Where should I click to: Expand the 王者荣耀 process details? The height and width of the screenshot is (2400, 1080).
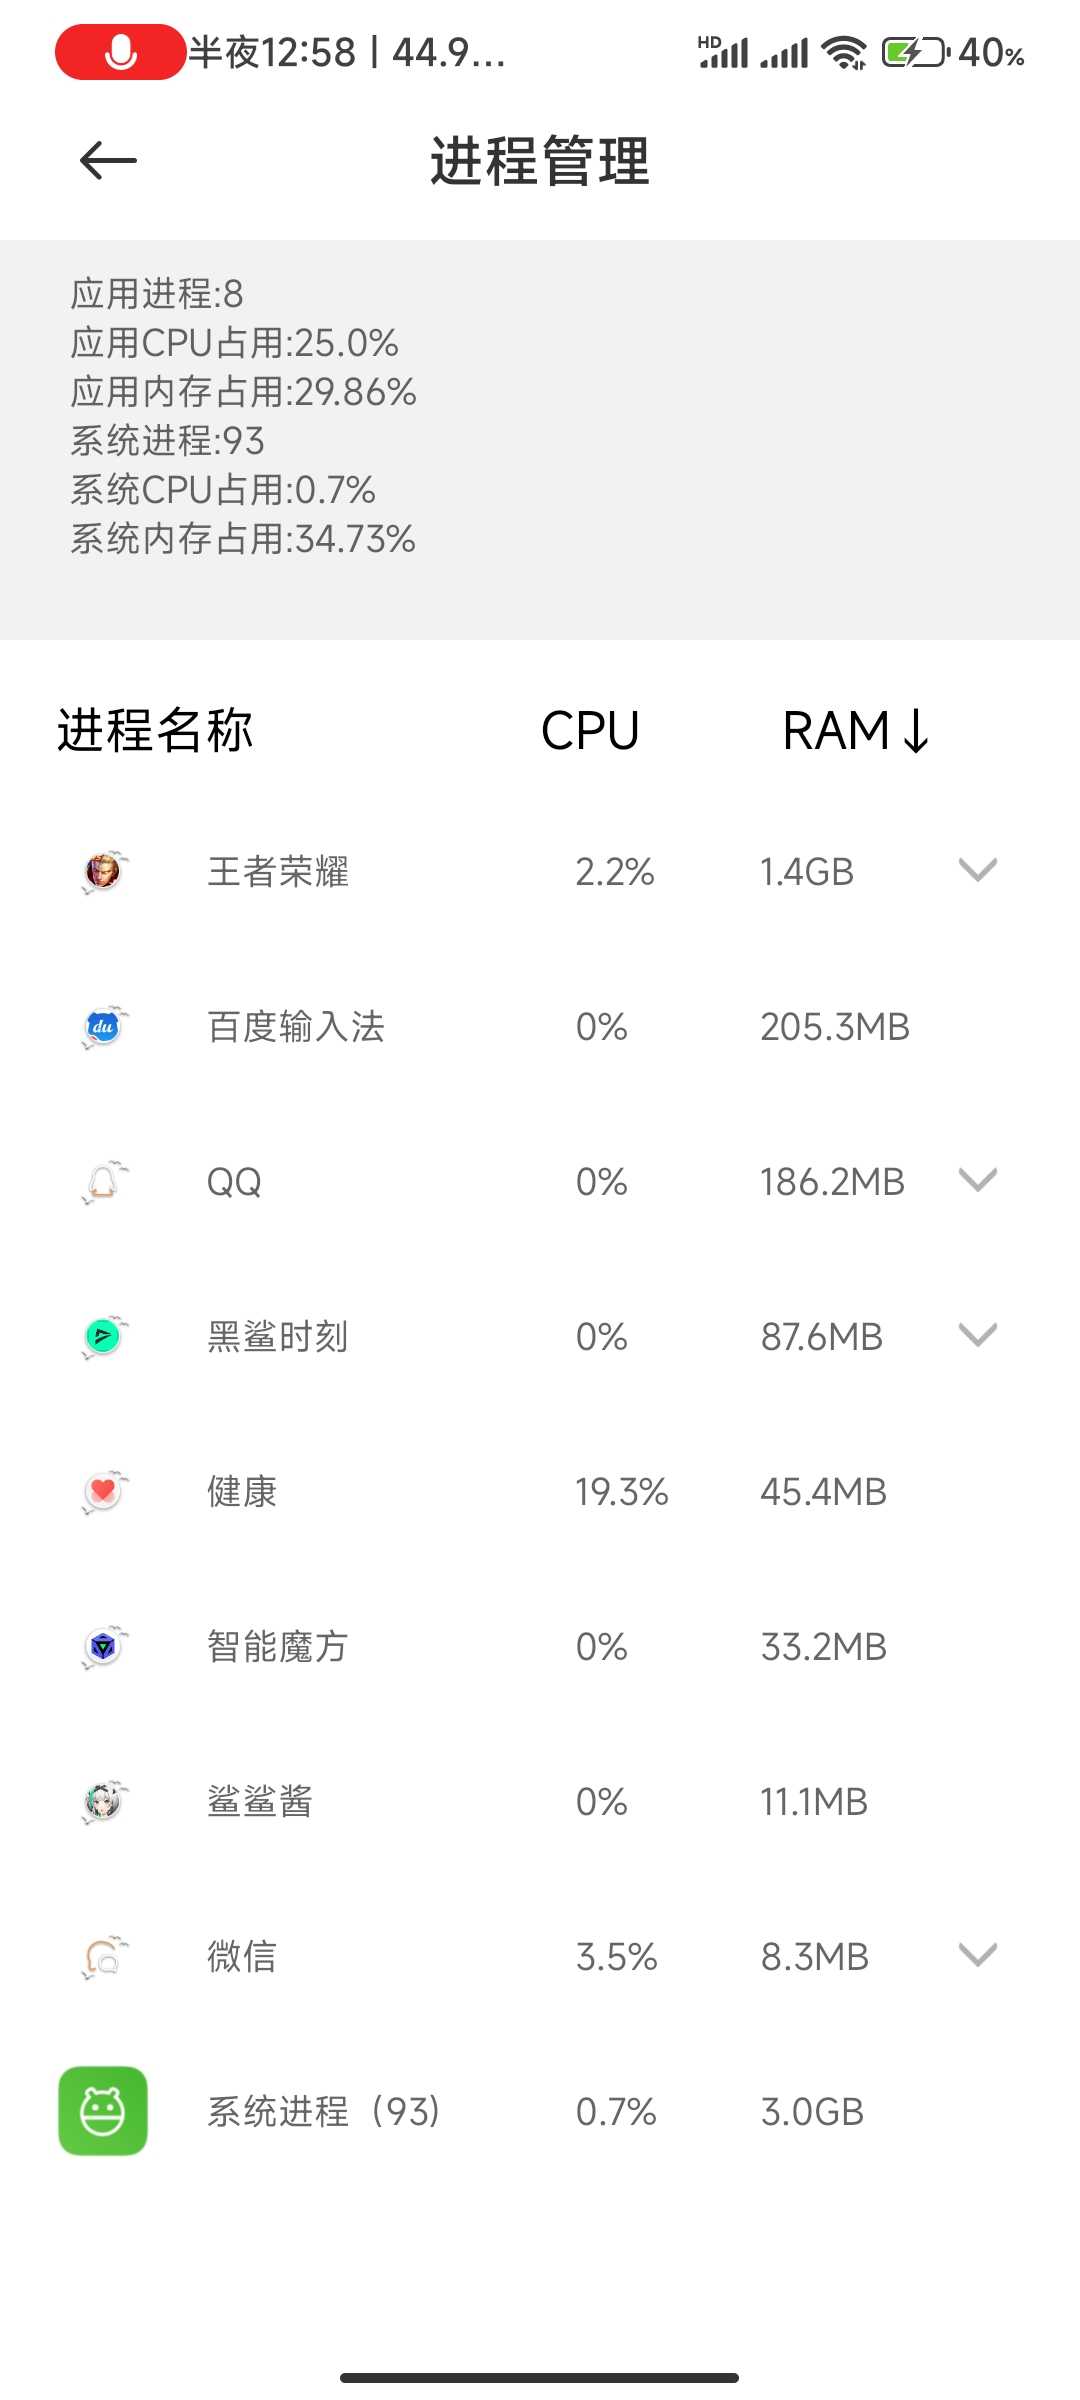[978, 870]
